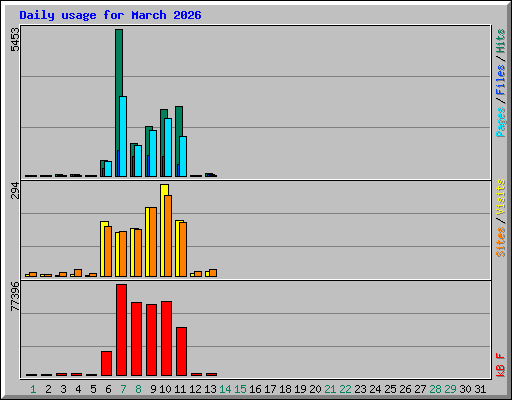Screen dimensions: 512x400
Task: Click the red KBytes bar for day 10
Action: click(167, 339)
